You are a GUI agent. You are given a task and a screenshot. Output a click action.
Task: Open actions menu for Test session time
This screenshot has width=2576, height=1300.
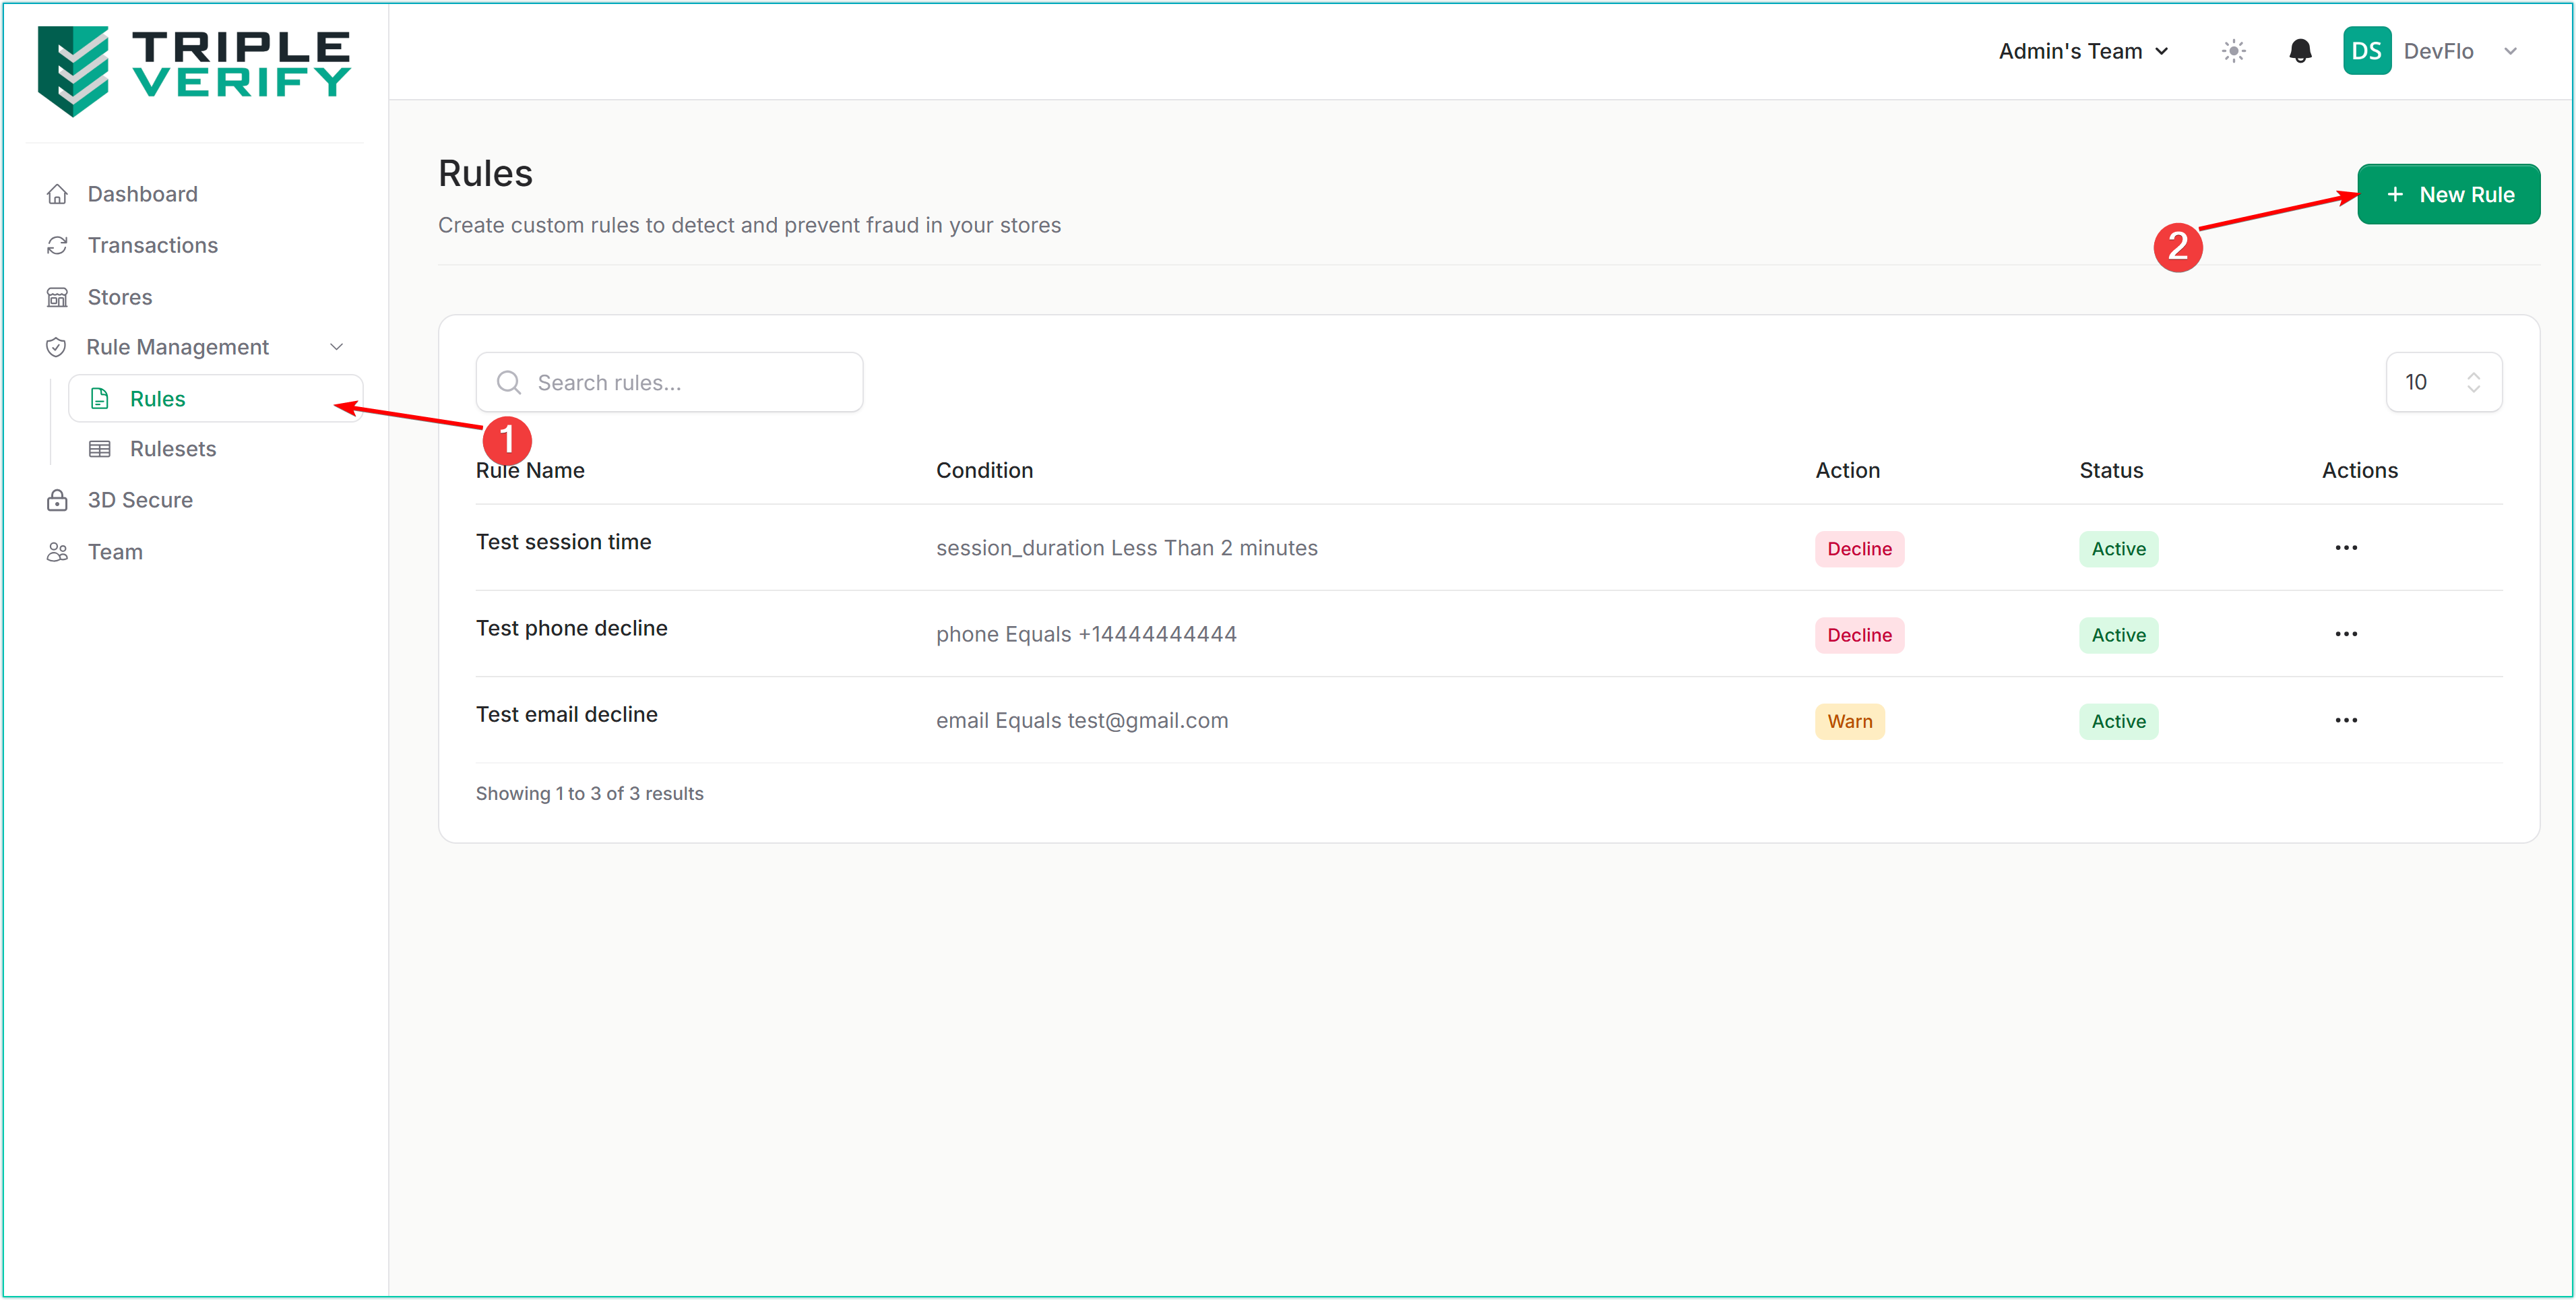(2346, 548)
